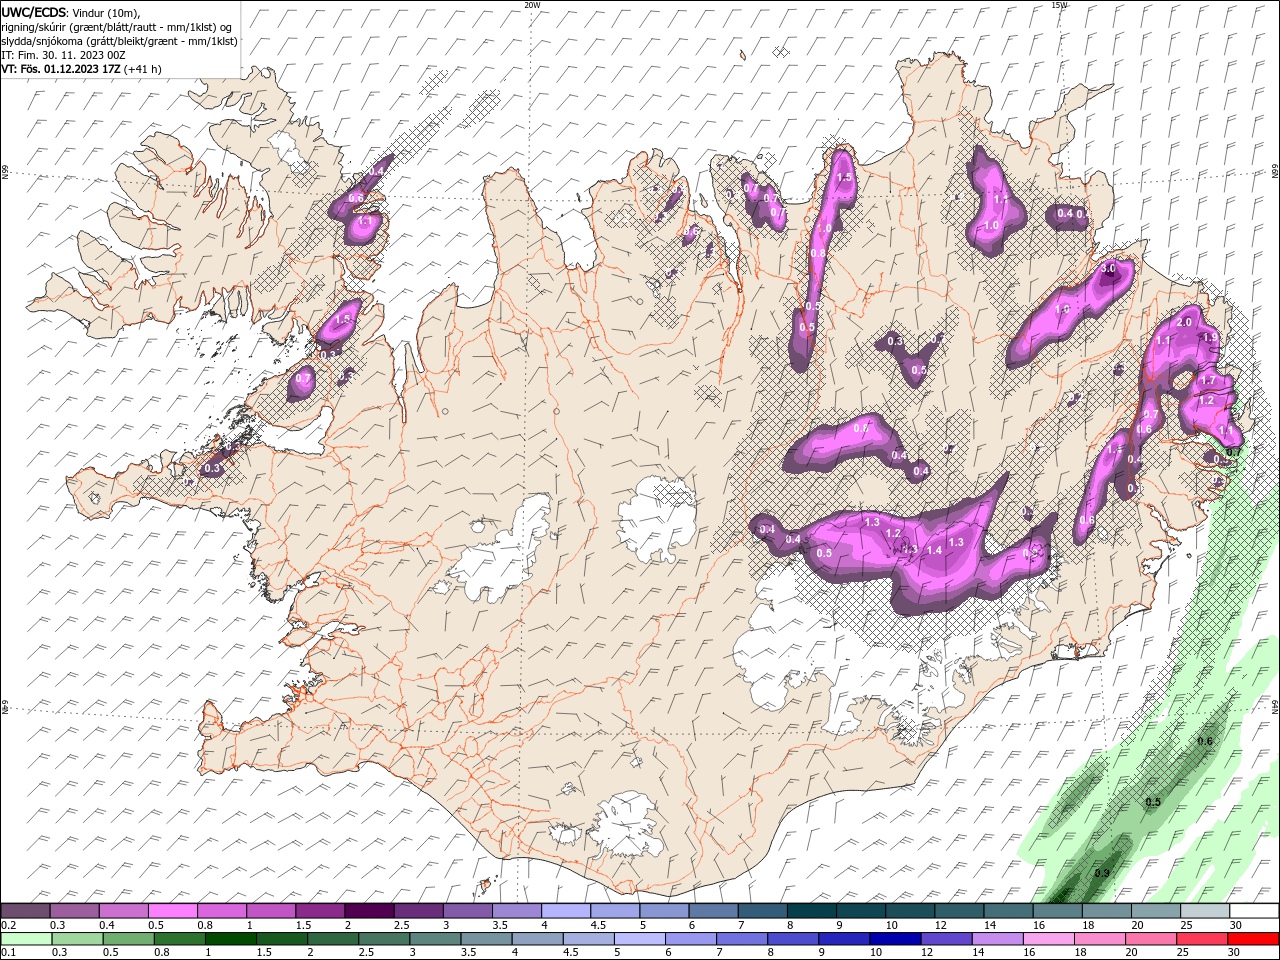Screen dimensions: 1280x960
Task: Select lower legend darkest green swatch between 1 and 1.5
Action: click(231, 939)
